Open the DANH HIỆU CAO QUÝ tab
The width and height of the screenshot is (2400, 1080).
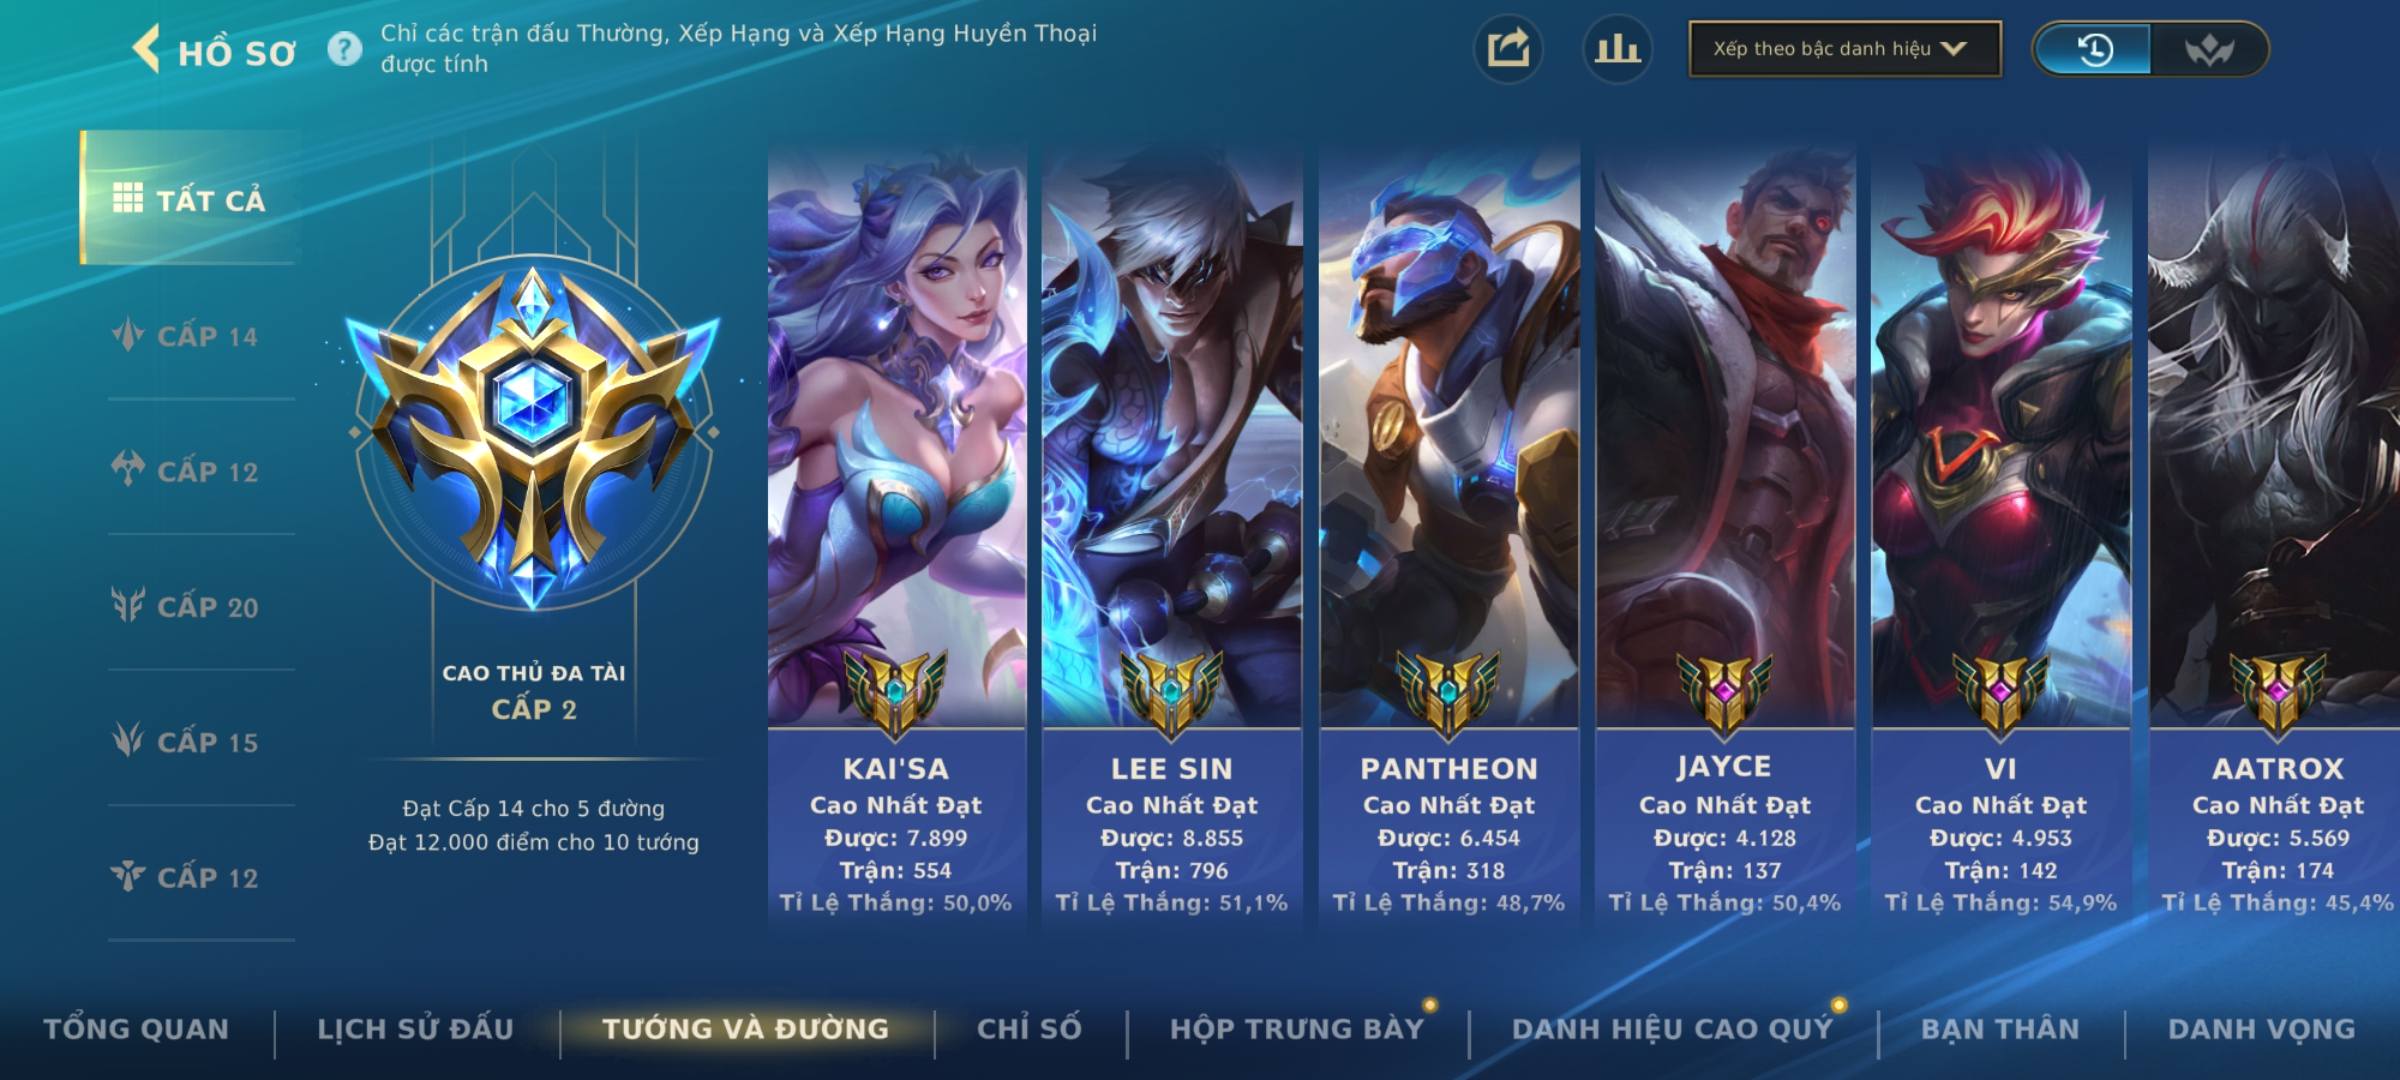1672,1029
